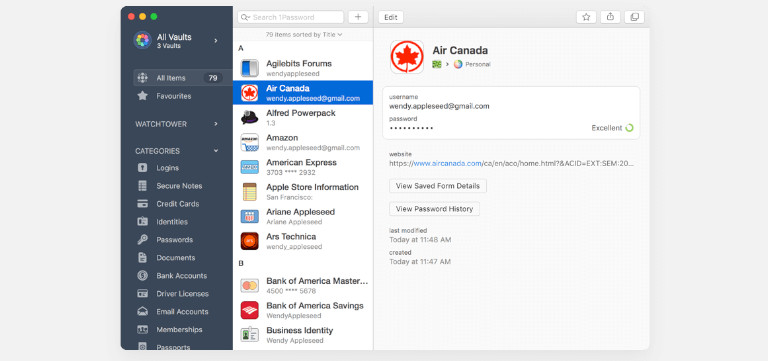768x361 pixels.
Task: Open item in separate window icon
Action: [x=634, y=17]
